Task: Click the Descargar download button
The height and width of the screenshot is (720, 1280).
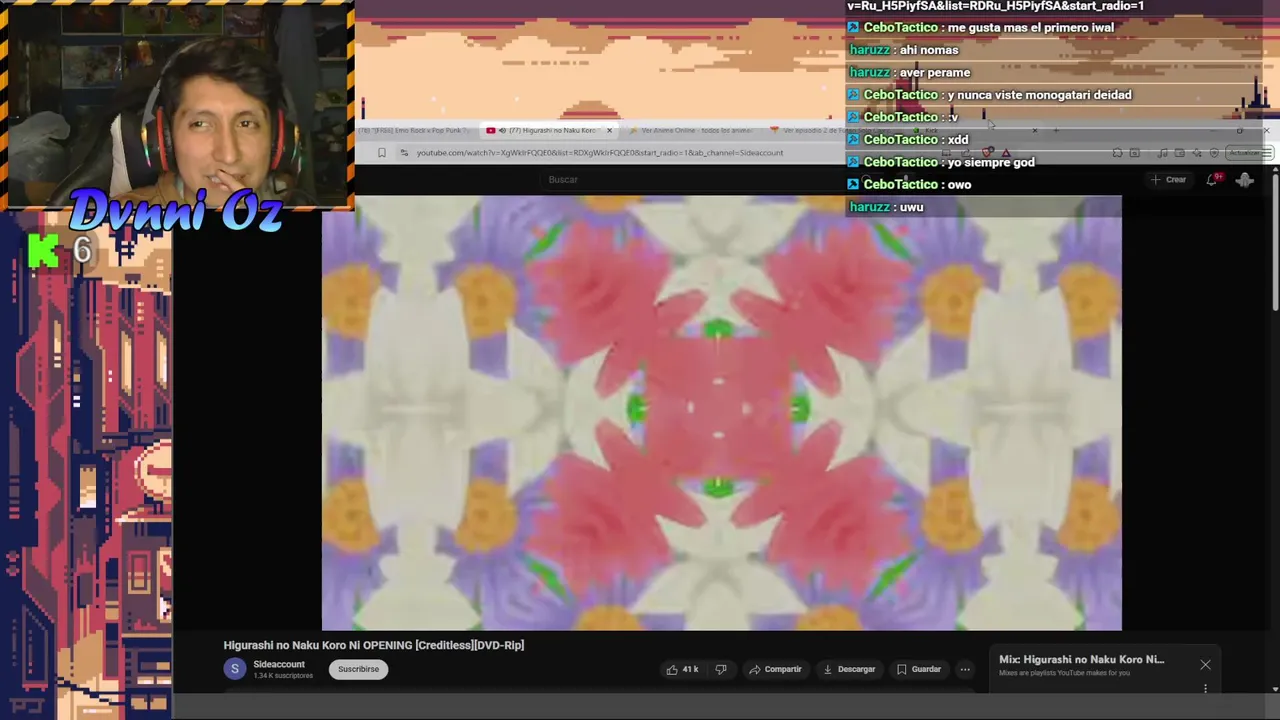Action: [848, 669]
